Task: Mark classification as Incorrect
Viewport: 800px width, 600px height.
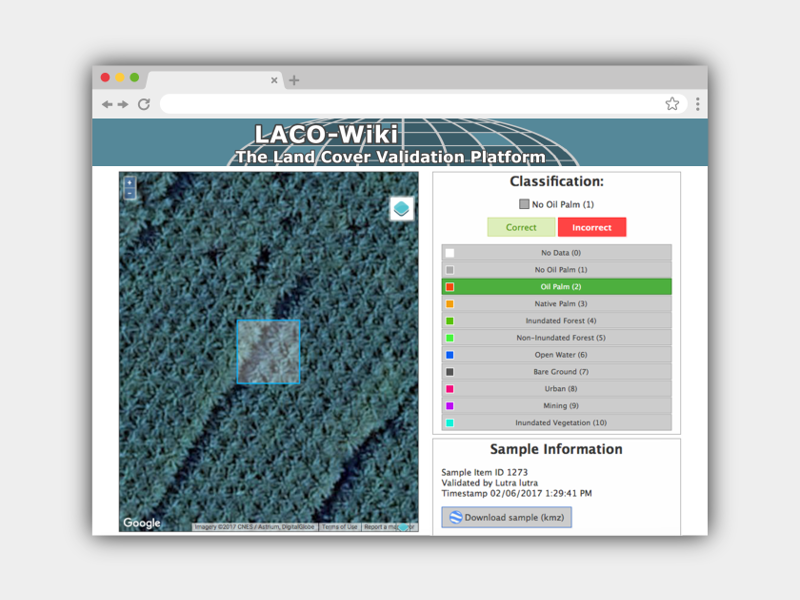Action: coord(592,228)
